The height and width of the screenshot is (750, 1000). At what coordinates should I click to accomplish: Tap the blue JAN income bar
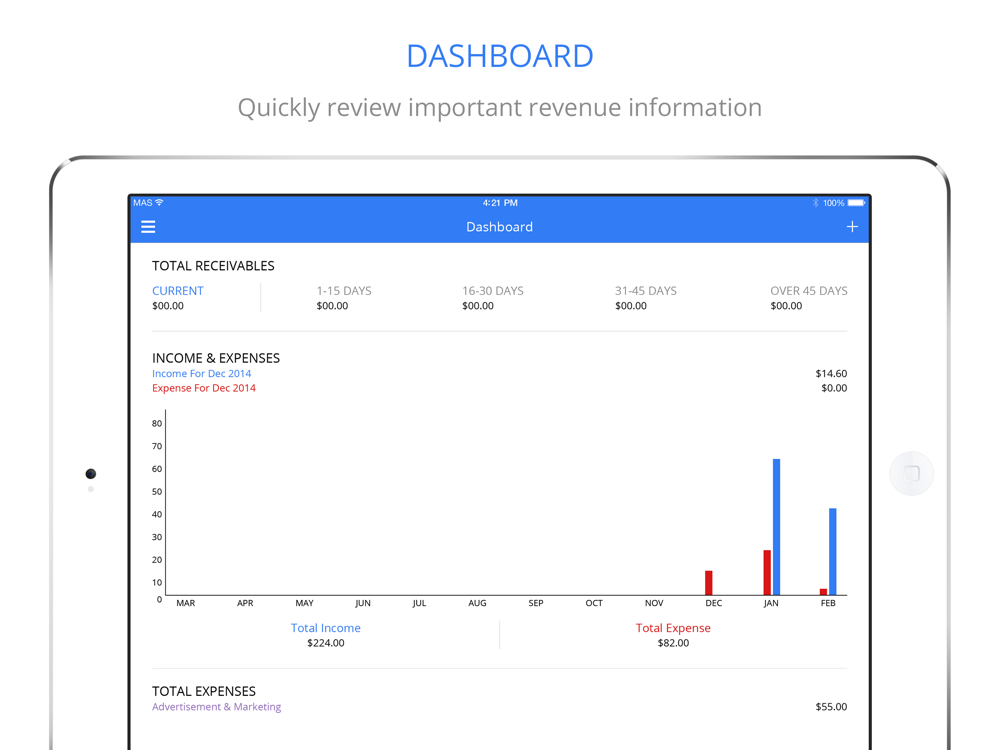click(x=776, y=527)
